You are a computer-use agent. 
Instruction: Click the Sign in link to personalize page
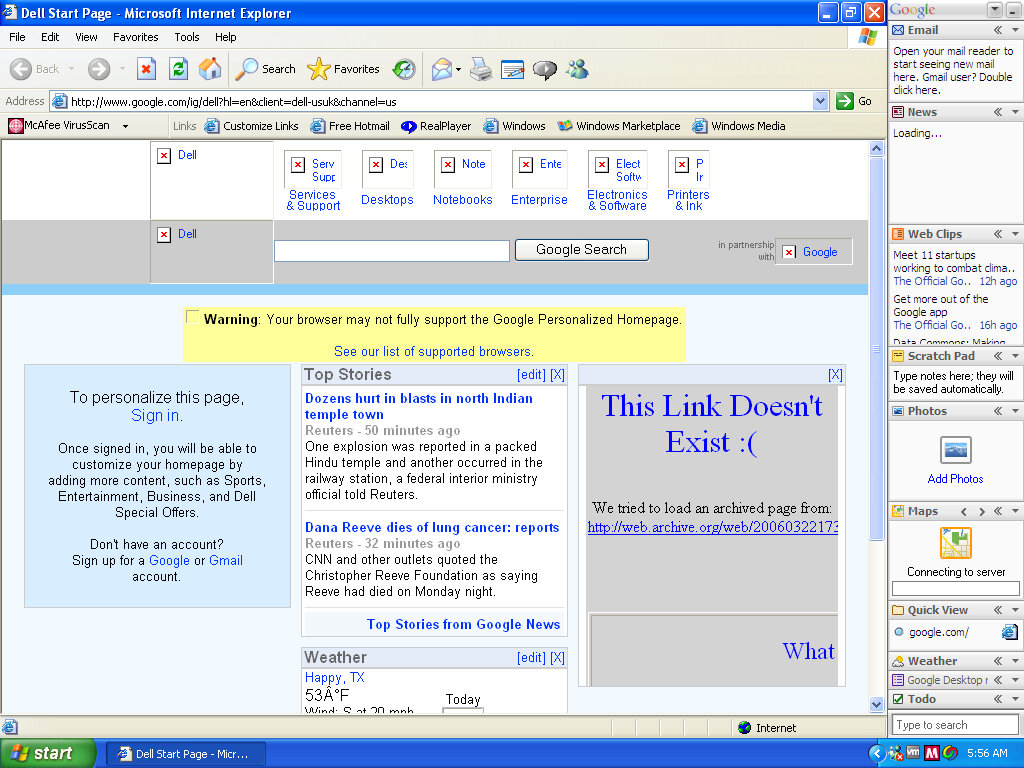(156, 416)
